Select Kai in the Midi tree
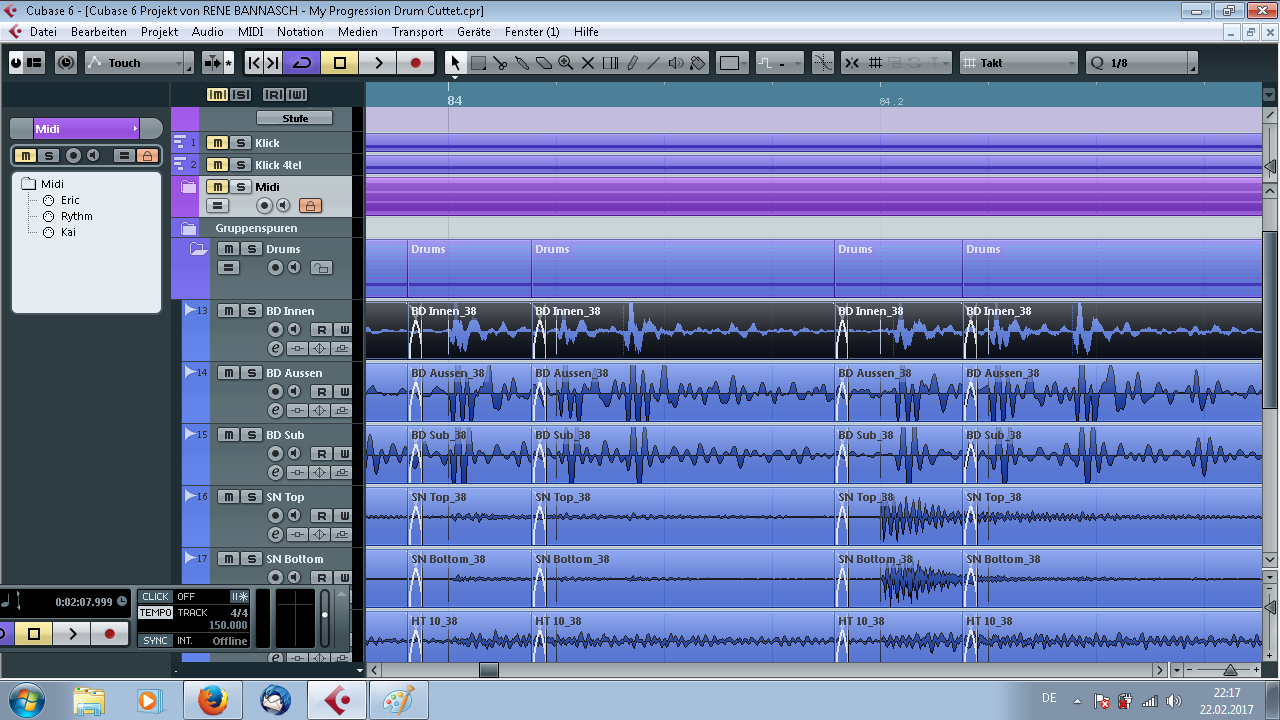The image size is (1280, 720). tap(68, 232)
